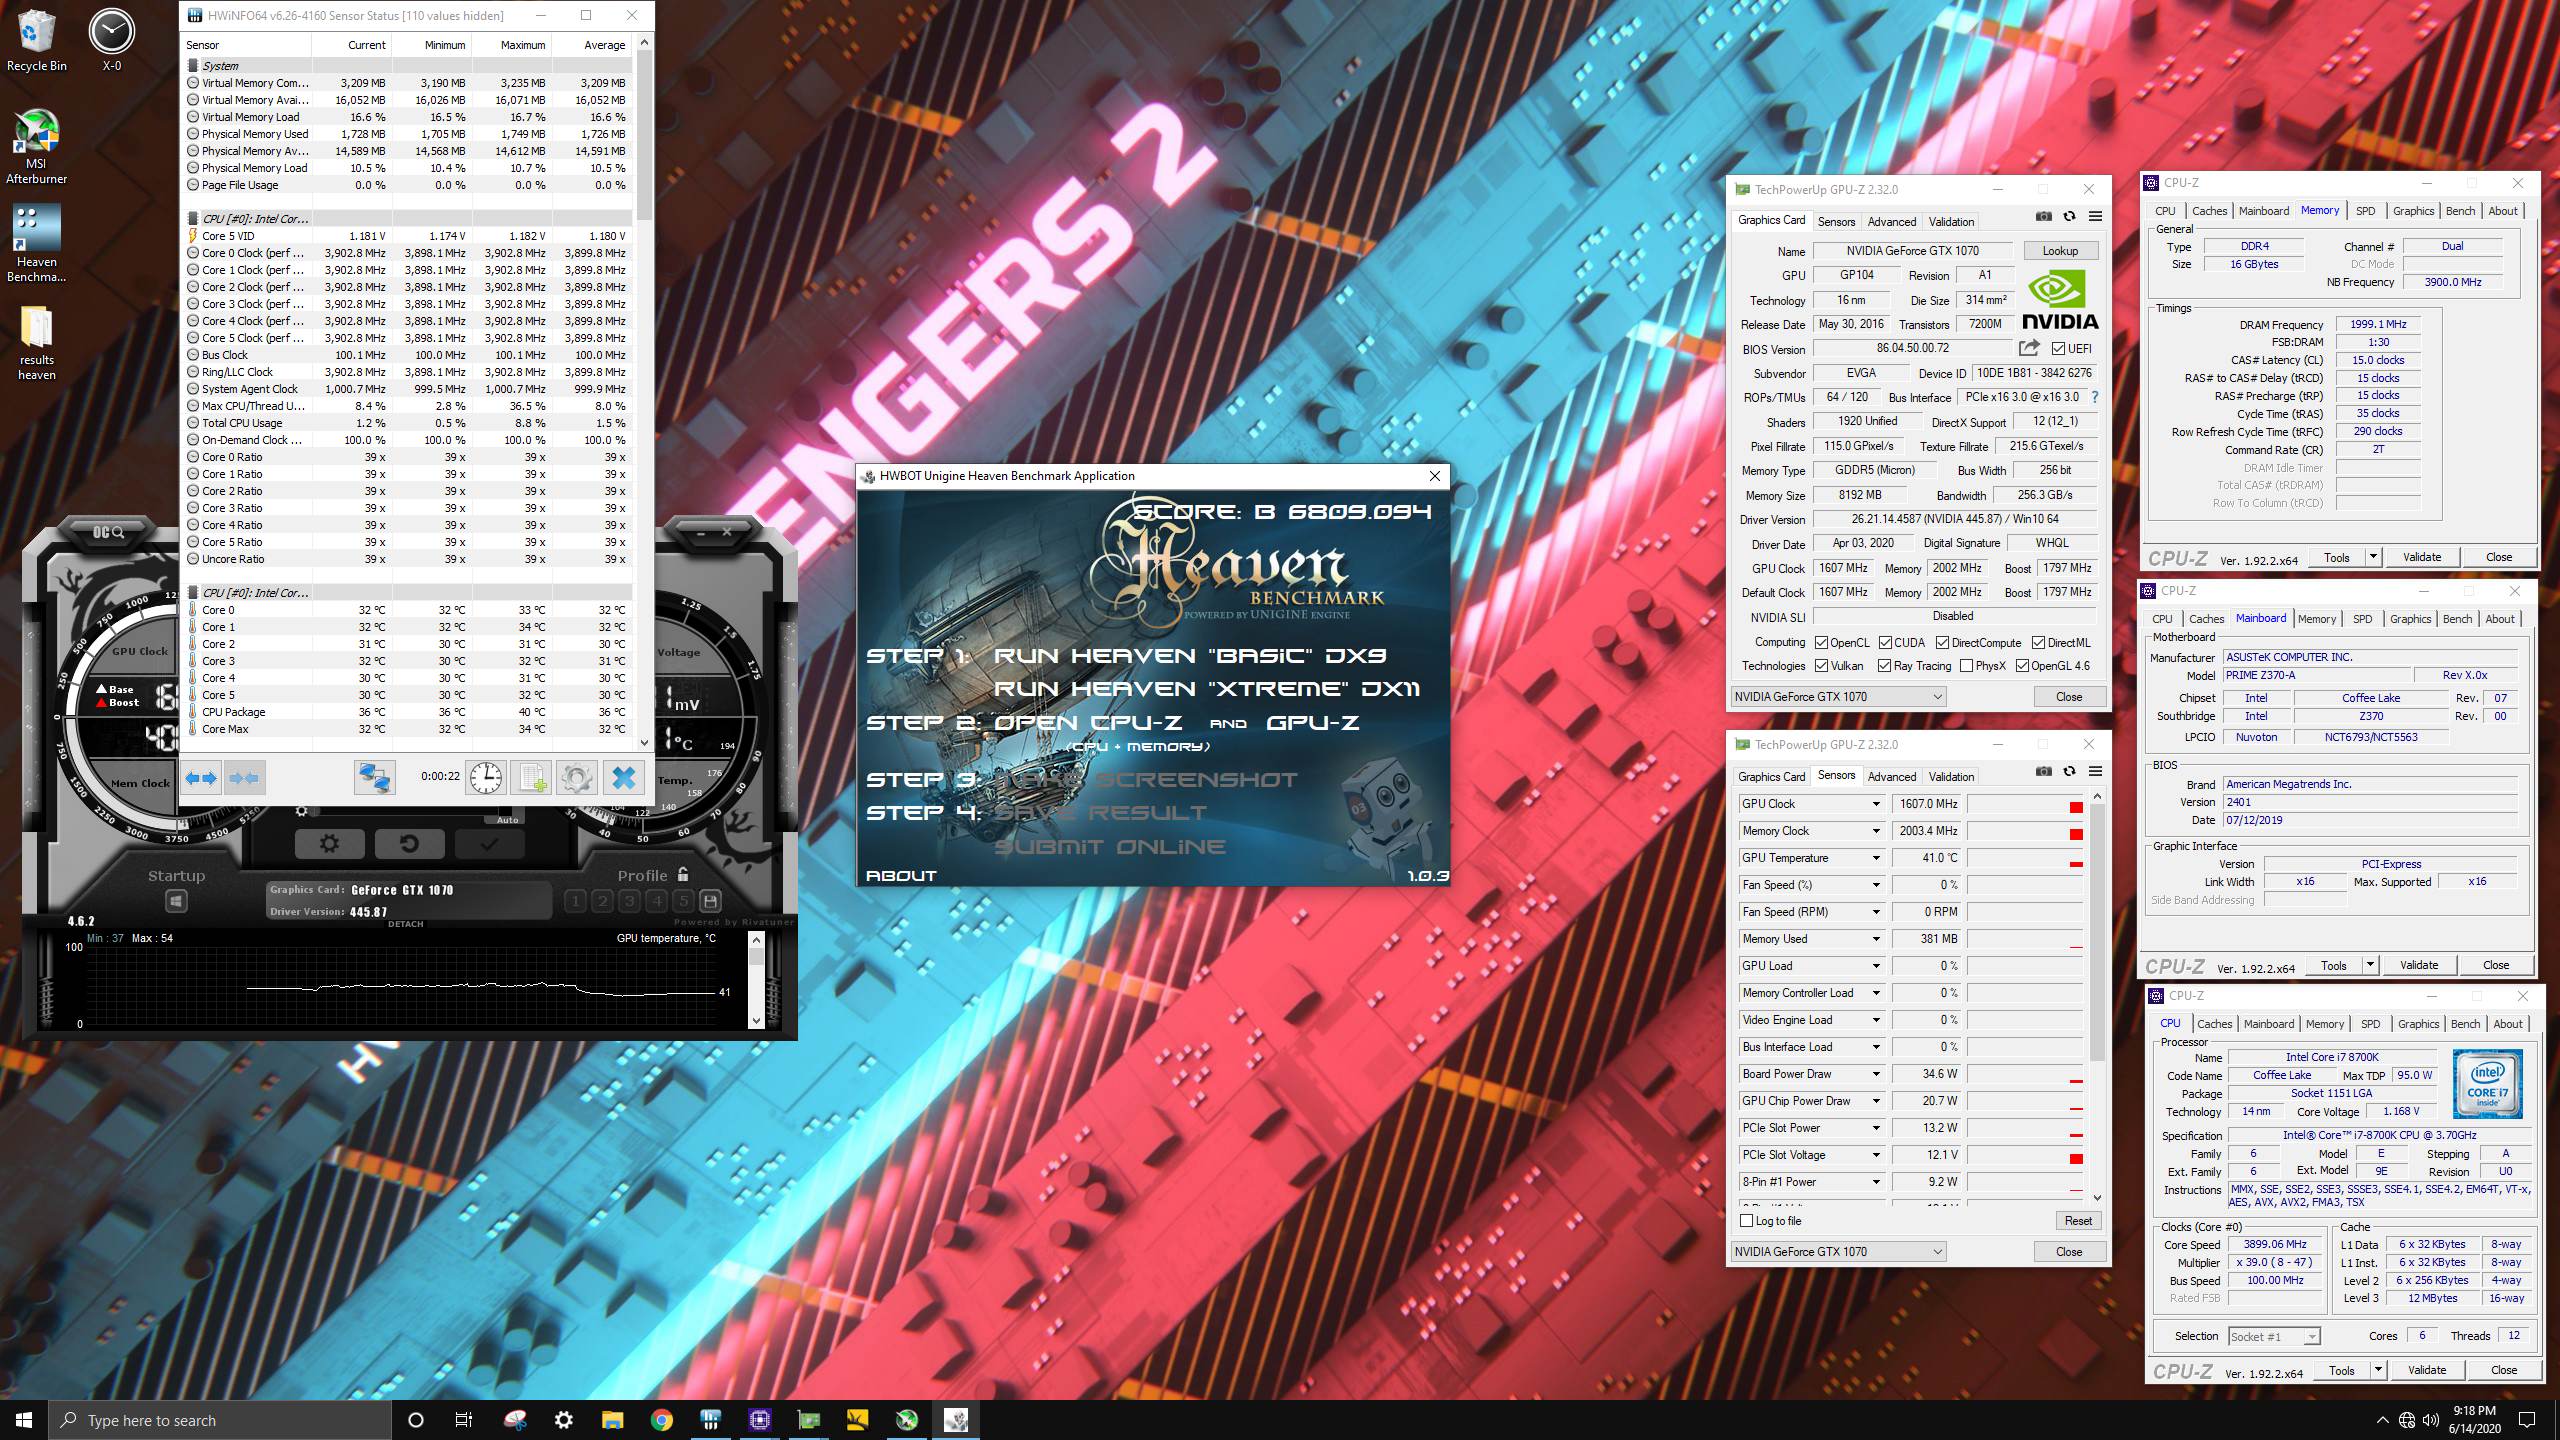Click GPU-Z Sensors window refresh icon
The image size is (2560, 1440).
tap(2069, 771)
